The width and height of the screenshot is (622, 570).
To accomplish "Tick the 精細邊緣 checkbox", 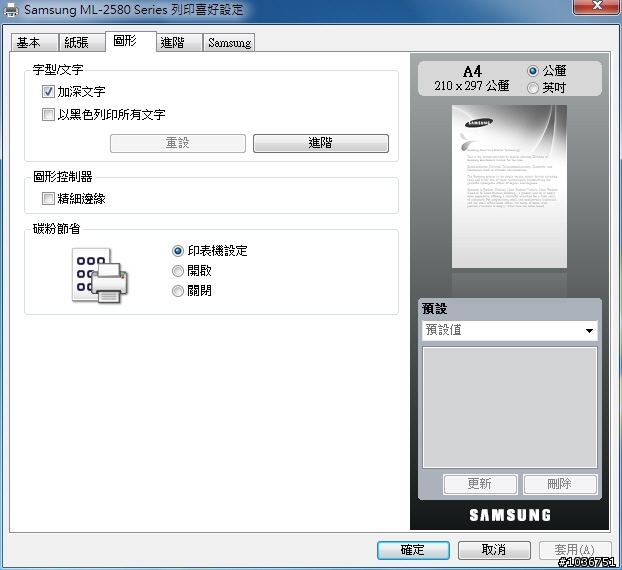I will click(x=48, y=198).
